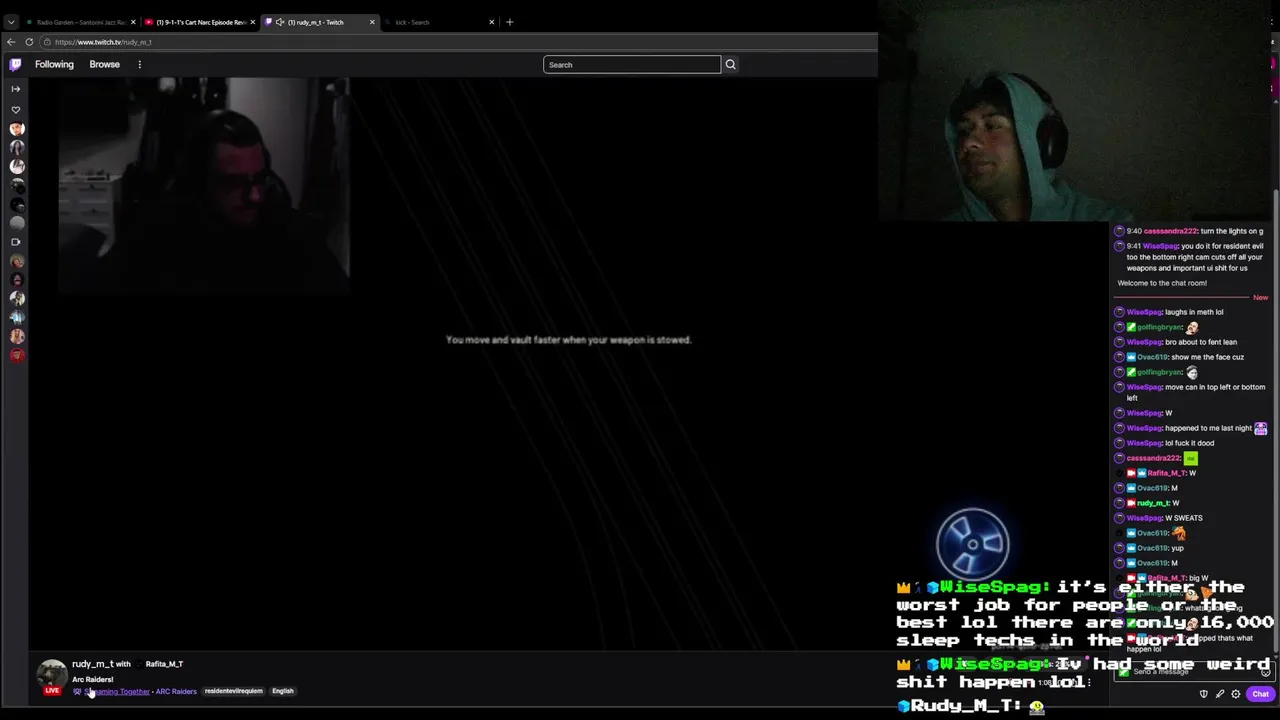Expand the left followed-channels sidebar

point(15,89)
